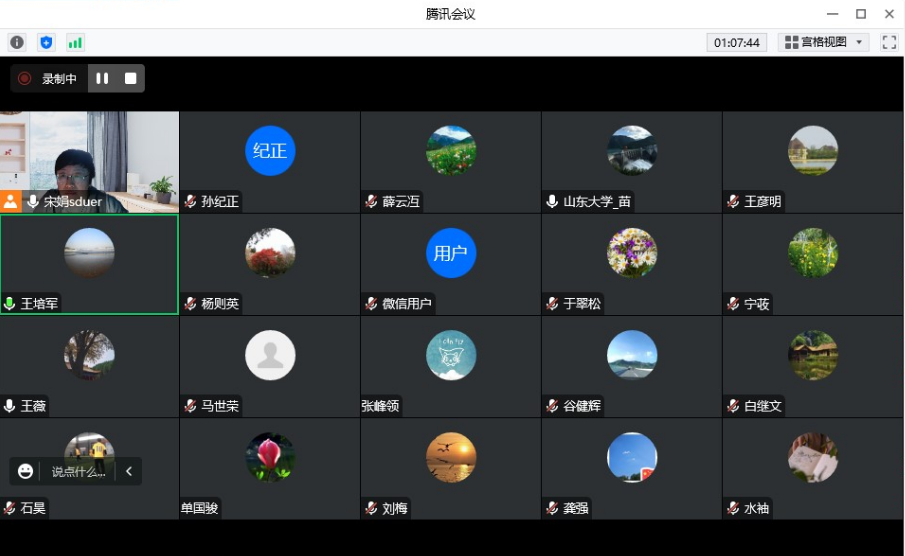Click the 01:07:44 meeting timer
The height and width of the screenshot is (556, 905).
point(736,42)
